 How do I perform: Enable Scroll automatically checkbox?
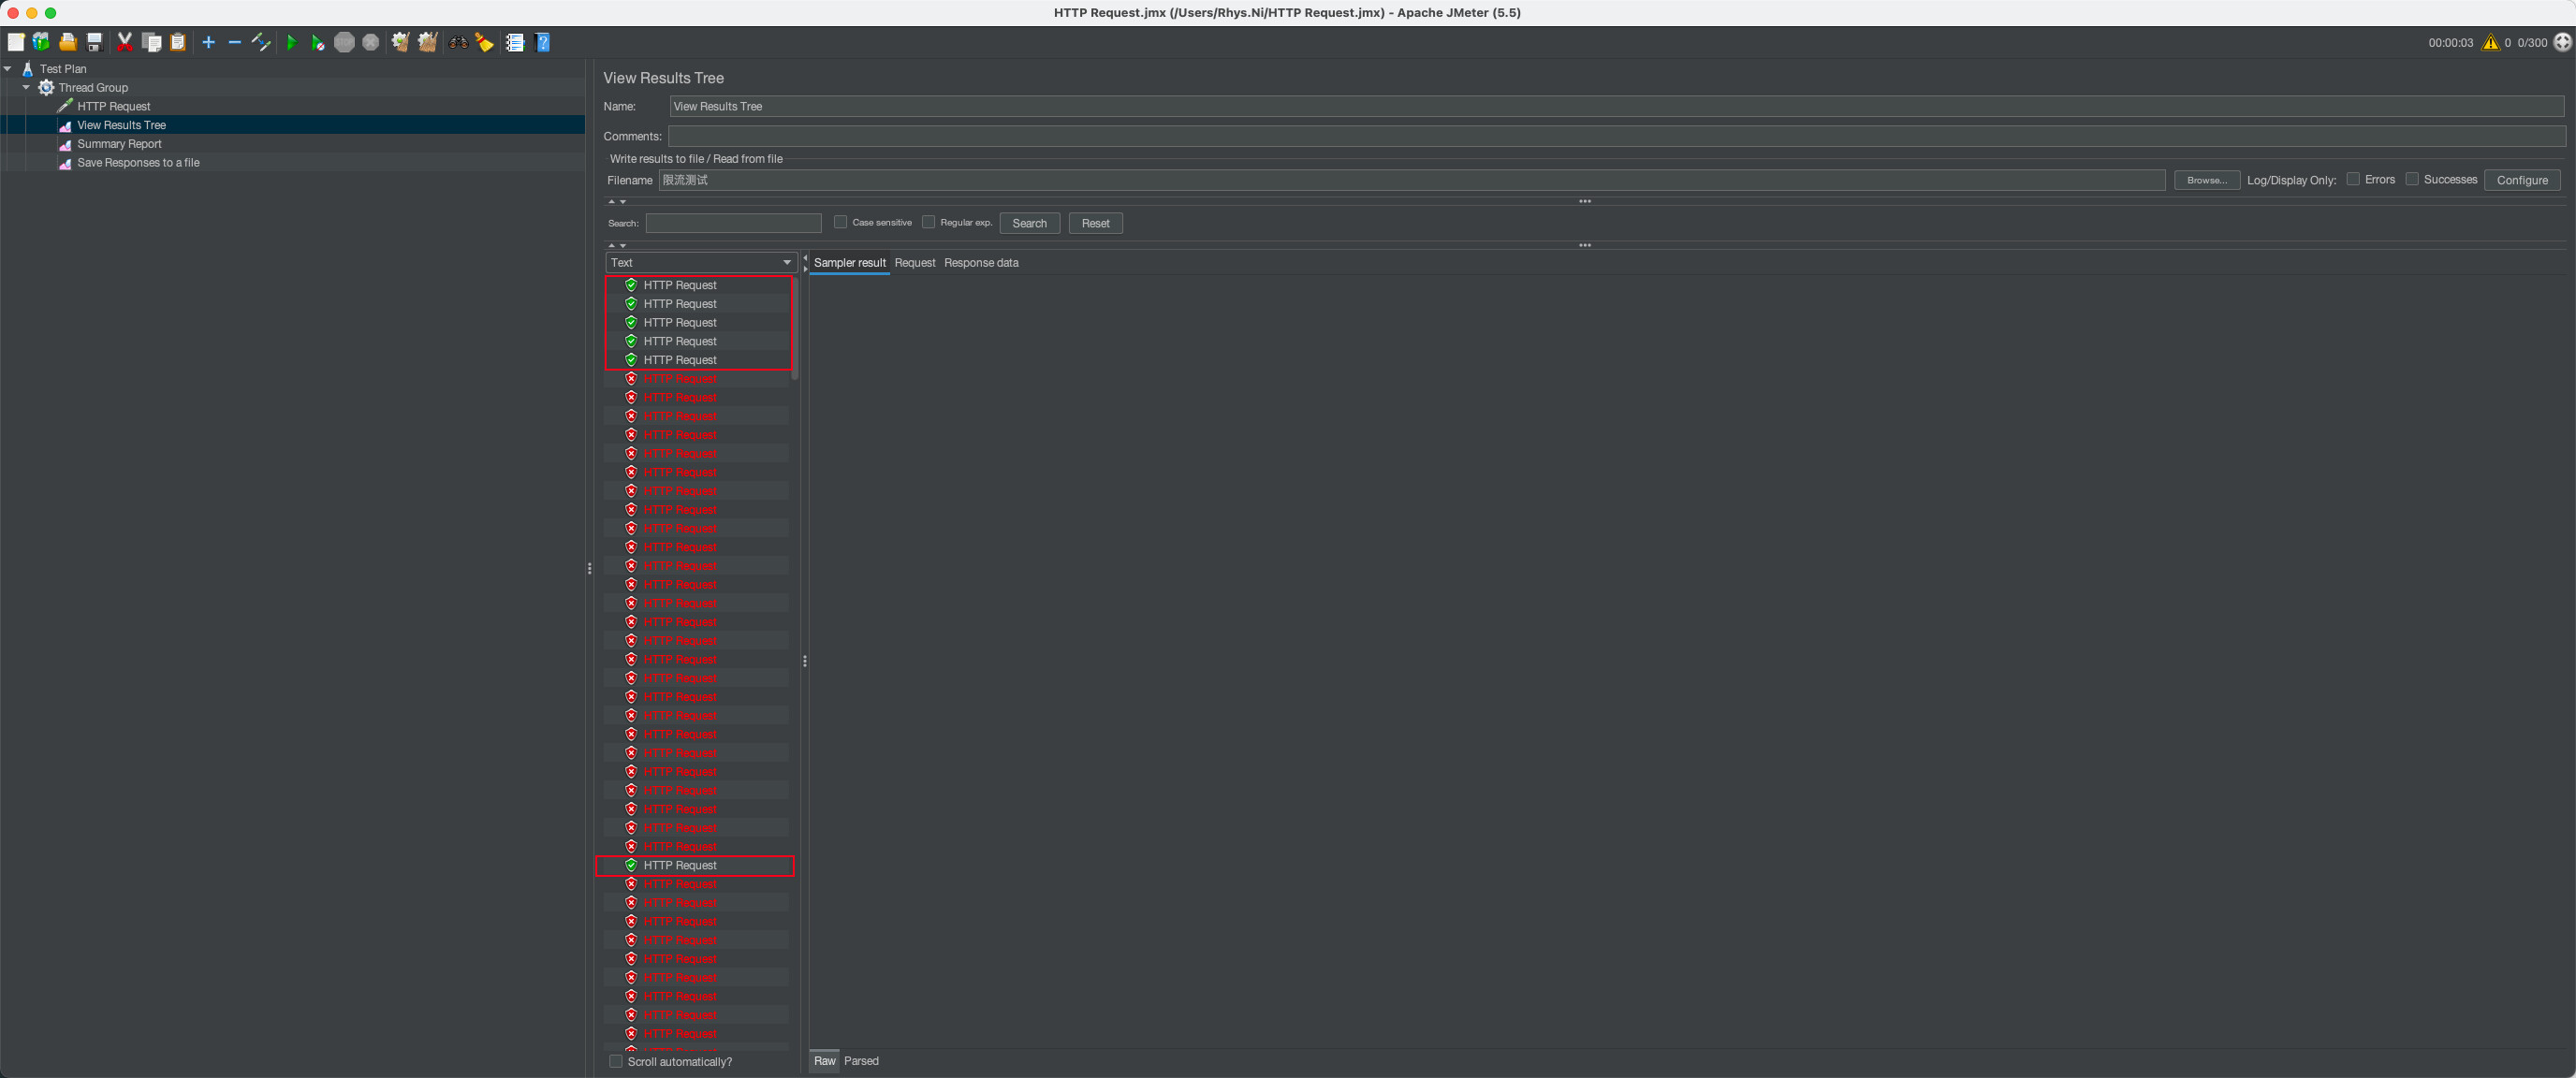click(616, 1061)
